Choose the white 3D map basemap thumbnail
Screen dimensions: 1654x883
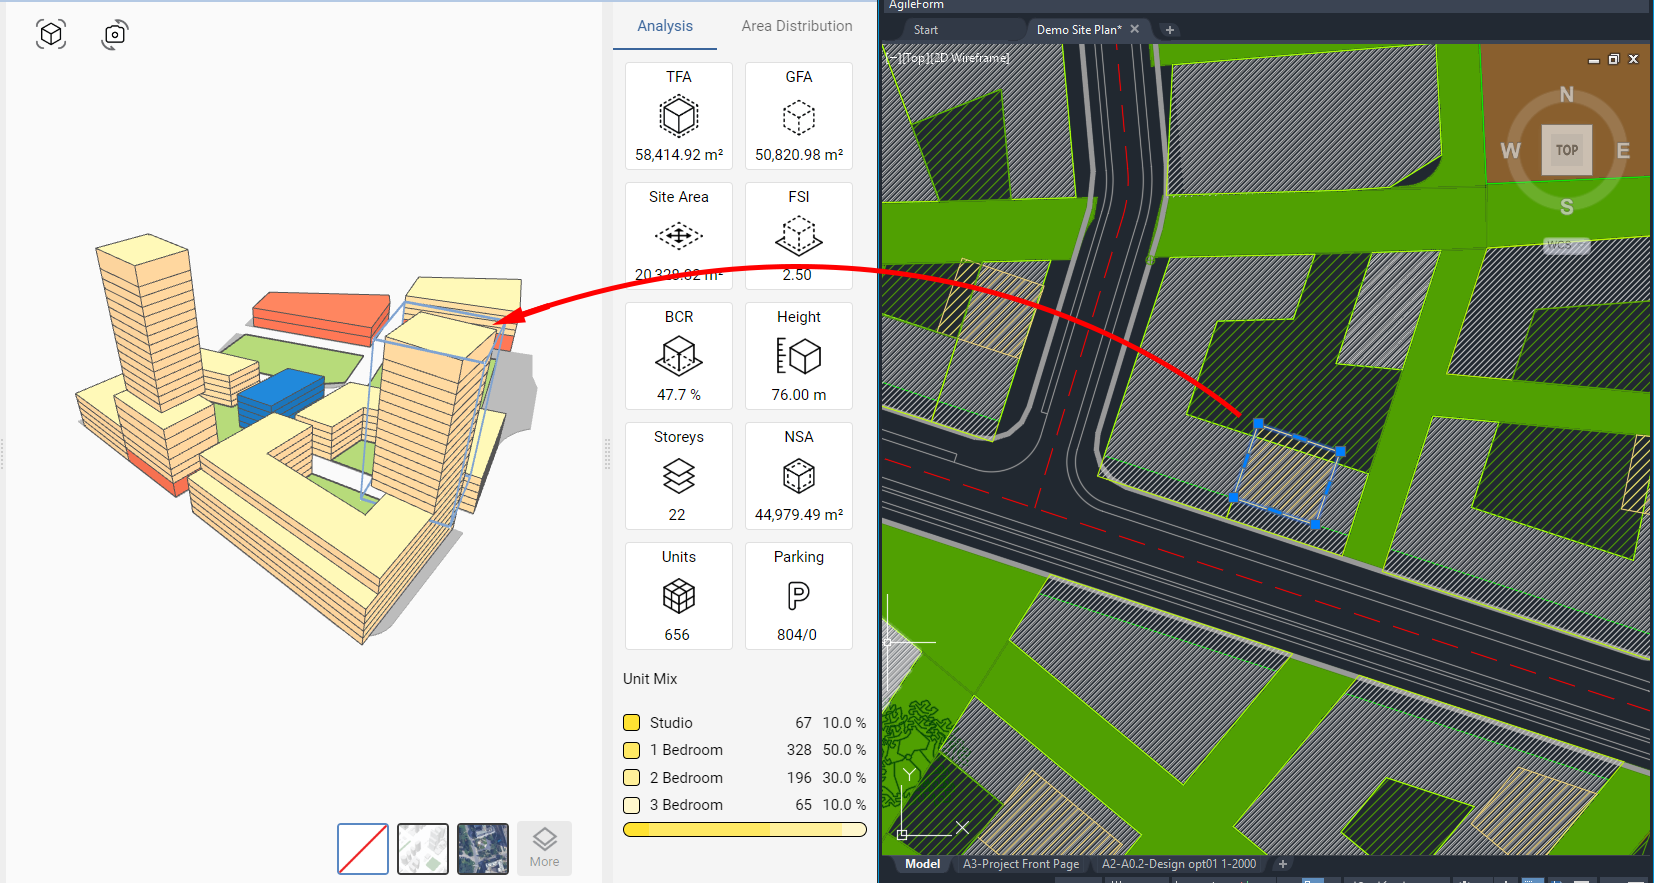423,849
